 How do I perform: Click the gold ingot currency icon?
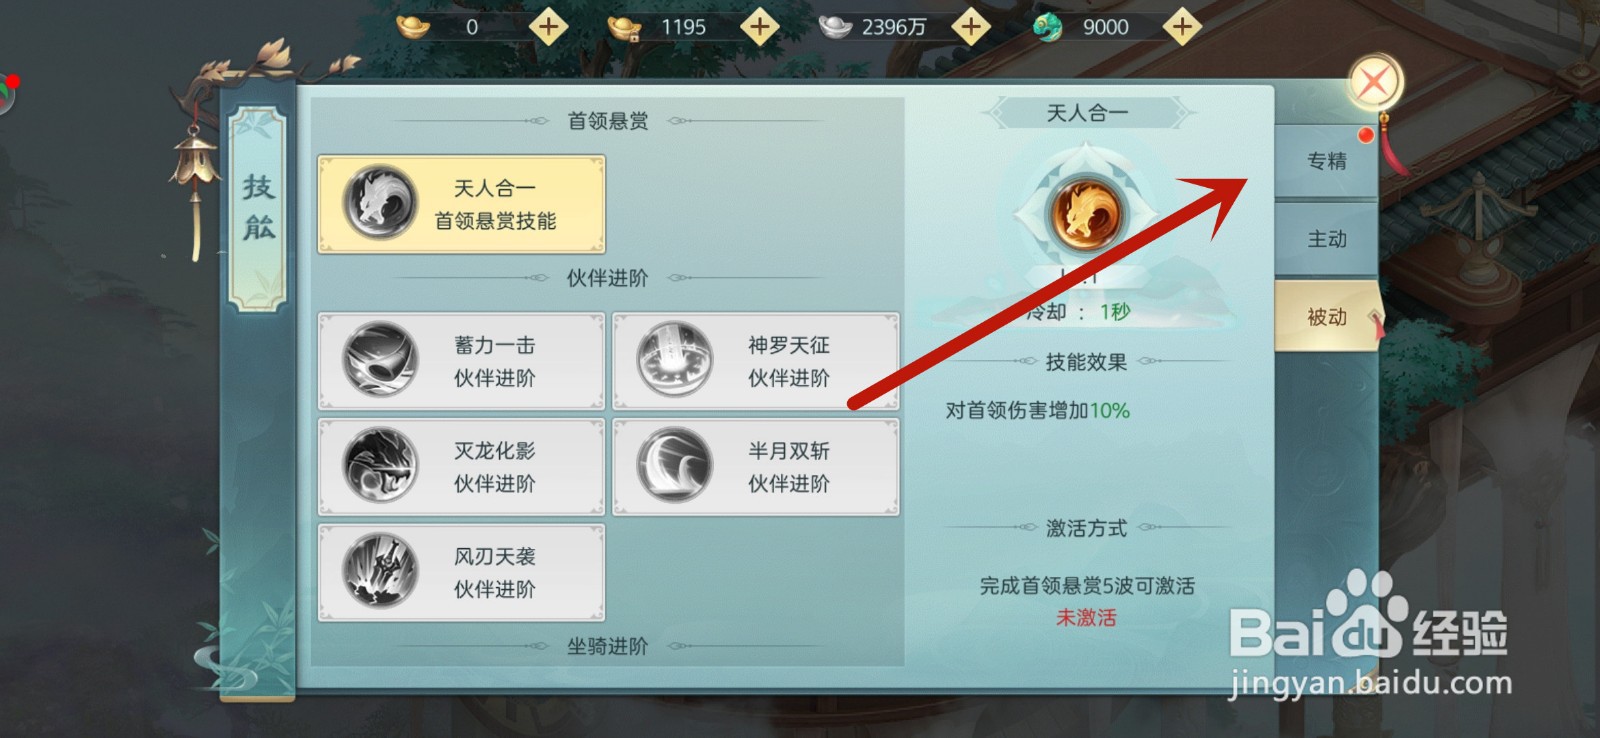click(413, 27)
